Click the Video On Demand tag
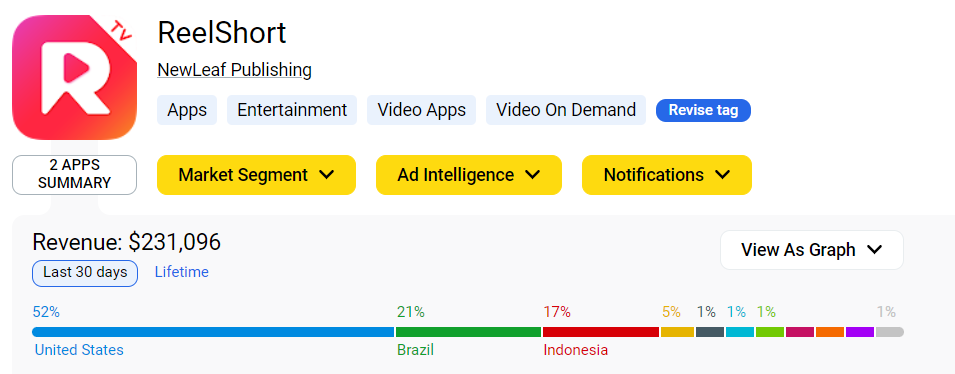 pos(566,110)
